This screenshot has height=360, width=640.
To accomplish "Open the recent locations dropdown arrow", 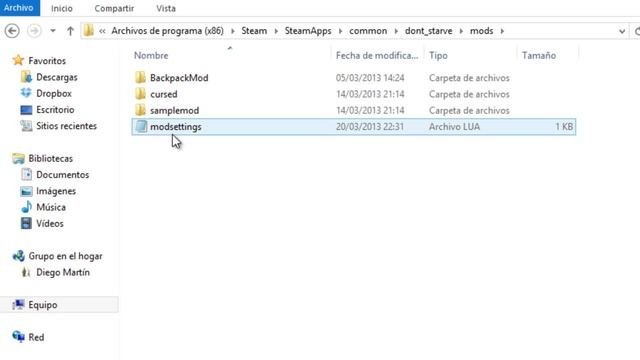I will point(53,31).
